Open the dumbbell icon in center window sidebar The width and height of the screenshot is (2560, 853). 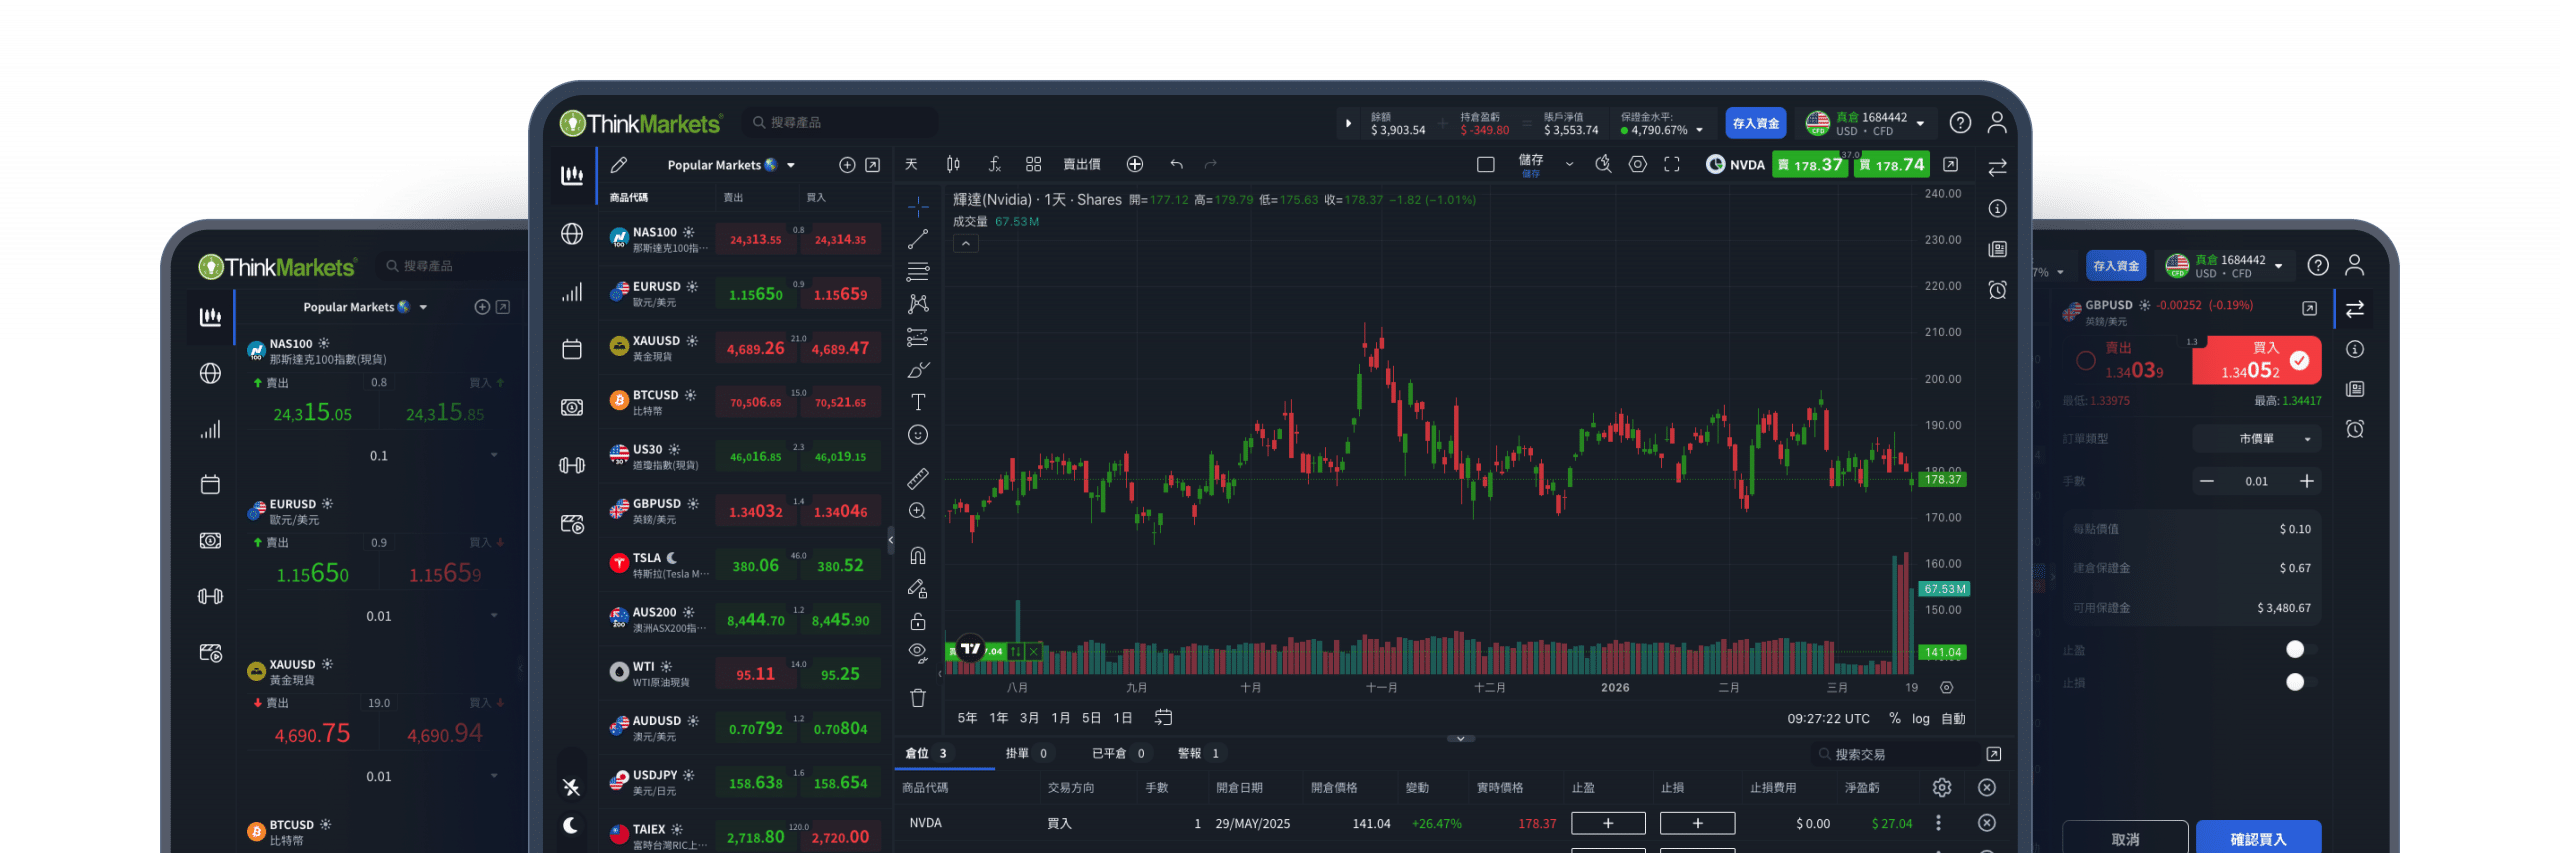(x=572, y=465)
